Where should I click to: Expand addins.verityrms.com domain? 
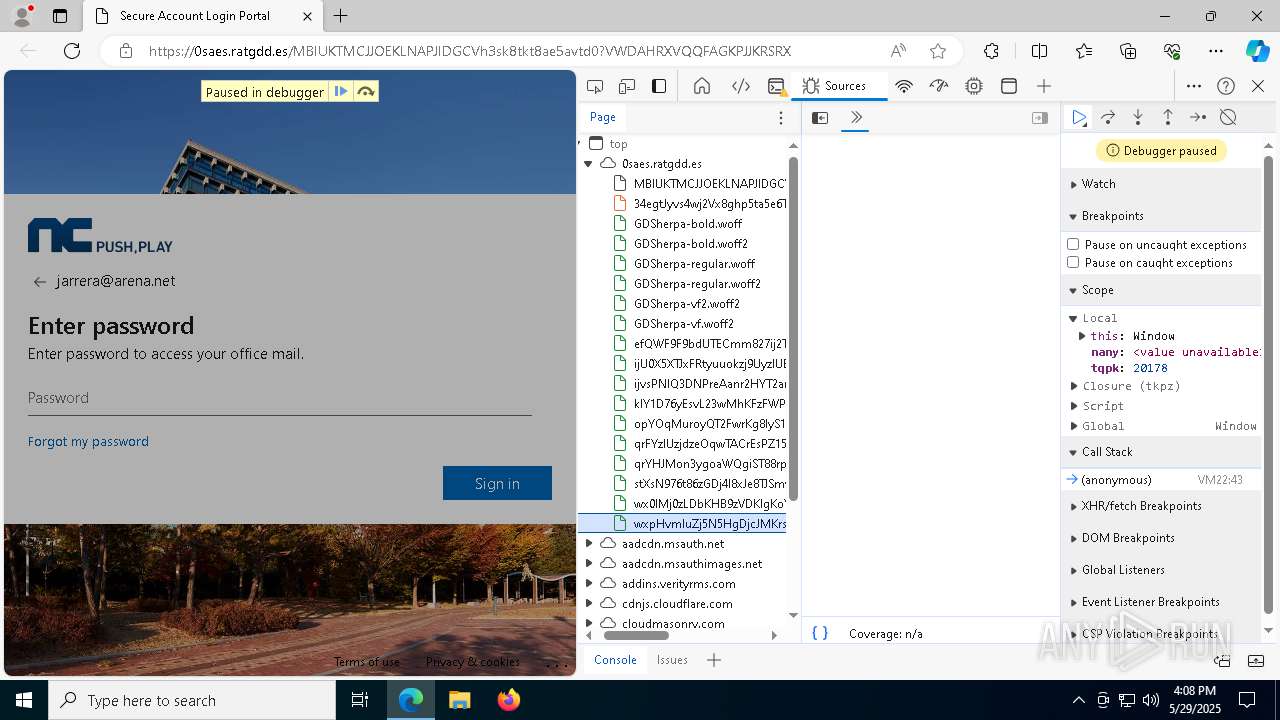tap(589, 583)
